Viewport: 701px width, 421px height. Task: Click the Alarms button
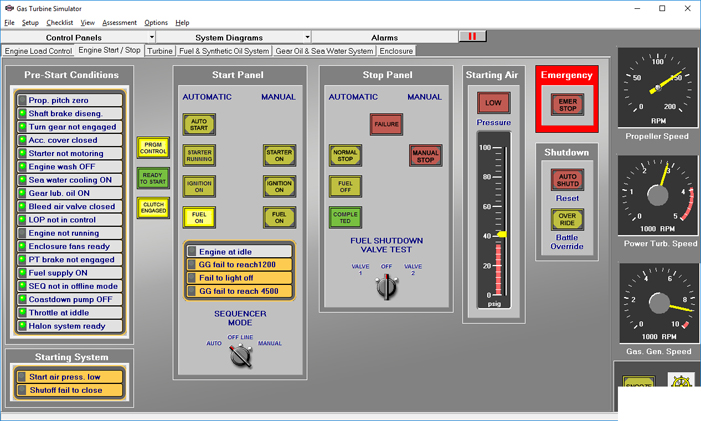[384, 38]
